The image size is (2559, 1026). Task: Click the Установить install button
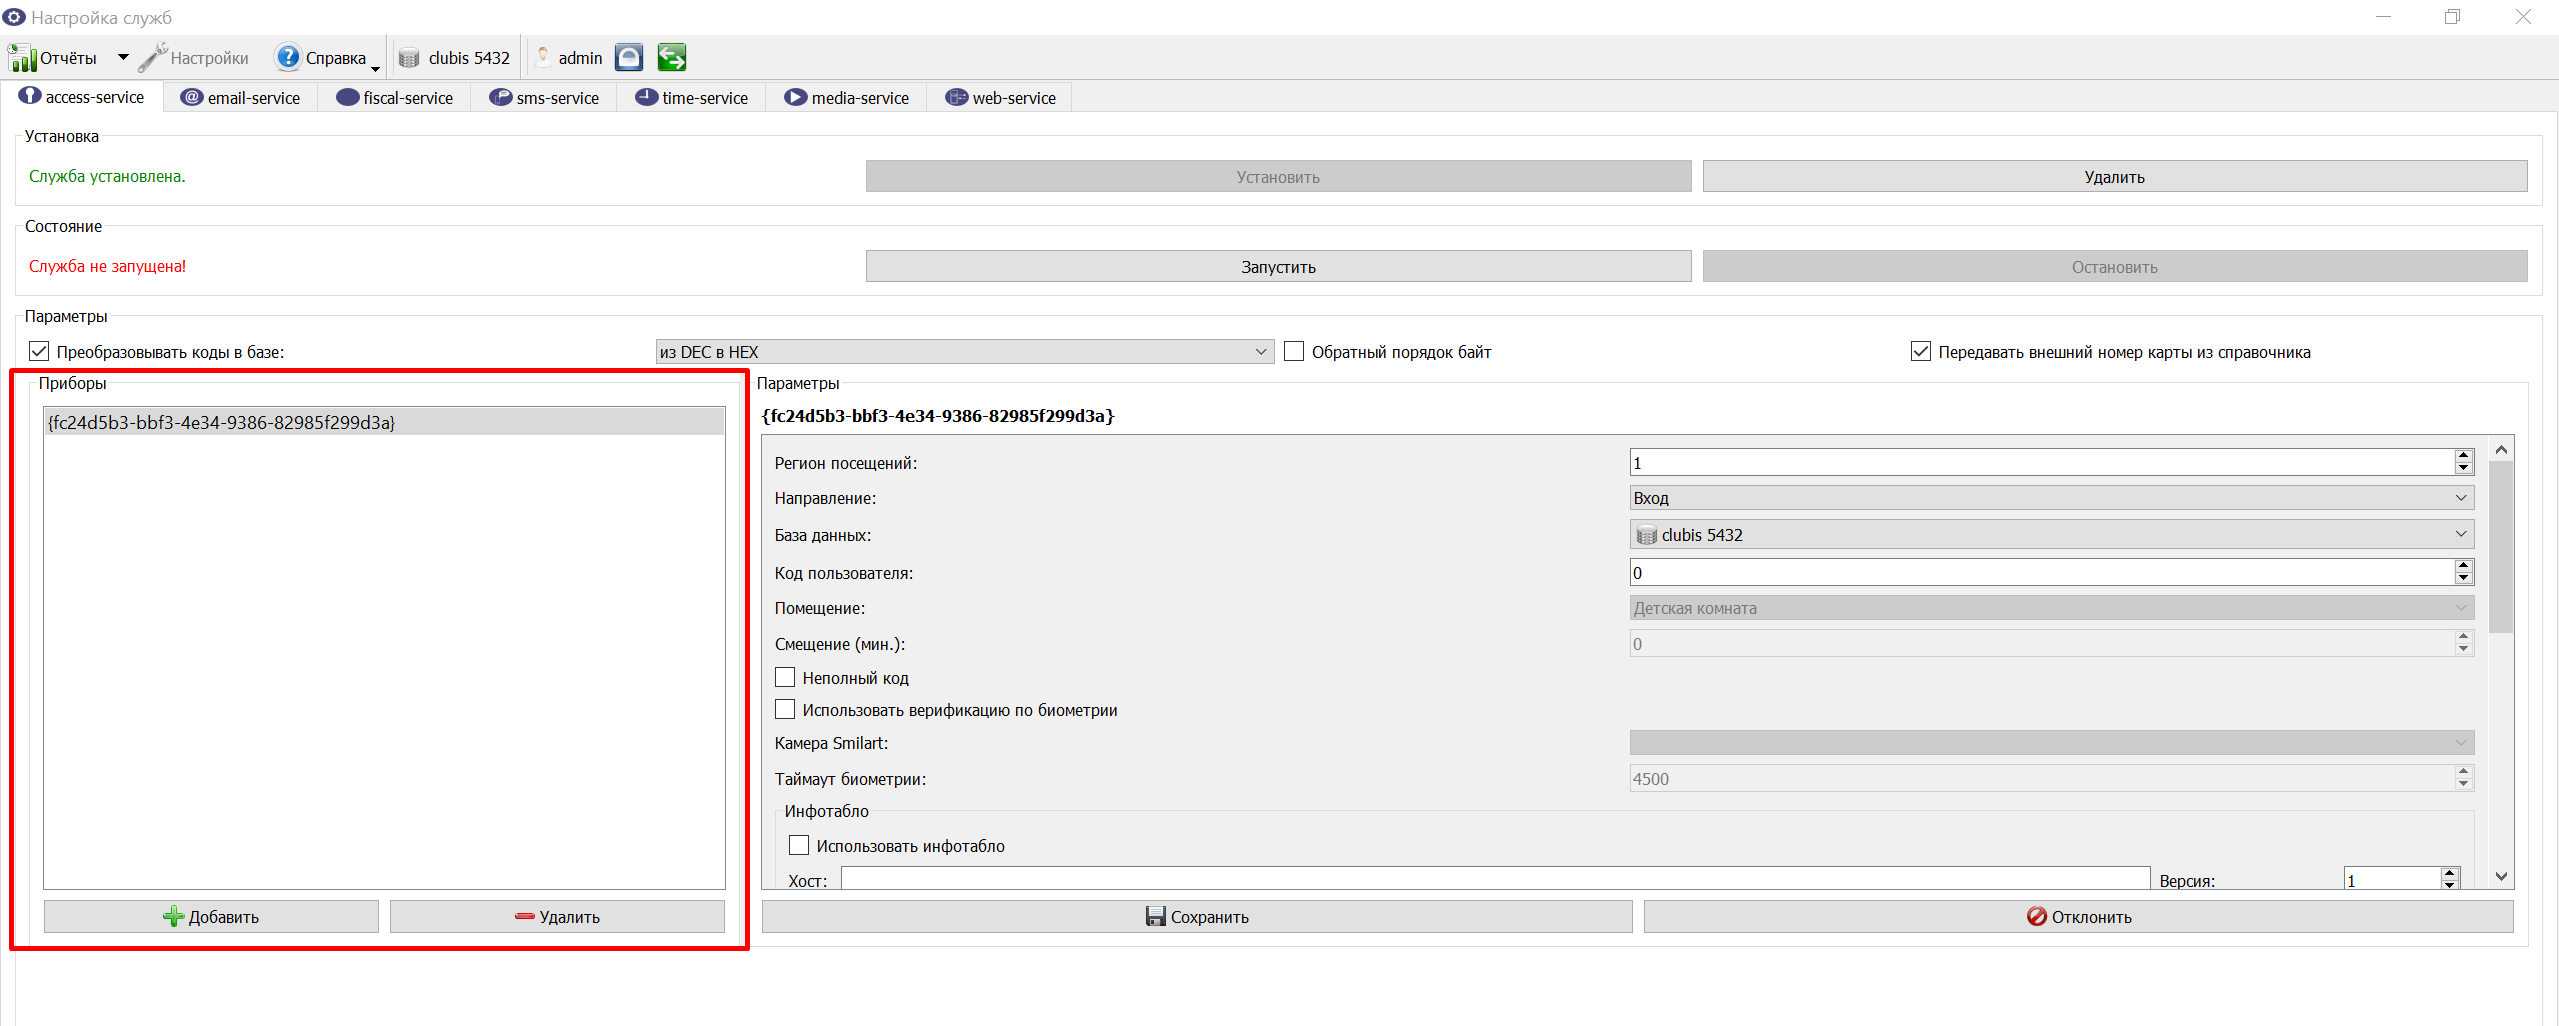[1278, 177]
